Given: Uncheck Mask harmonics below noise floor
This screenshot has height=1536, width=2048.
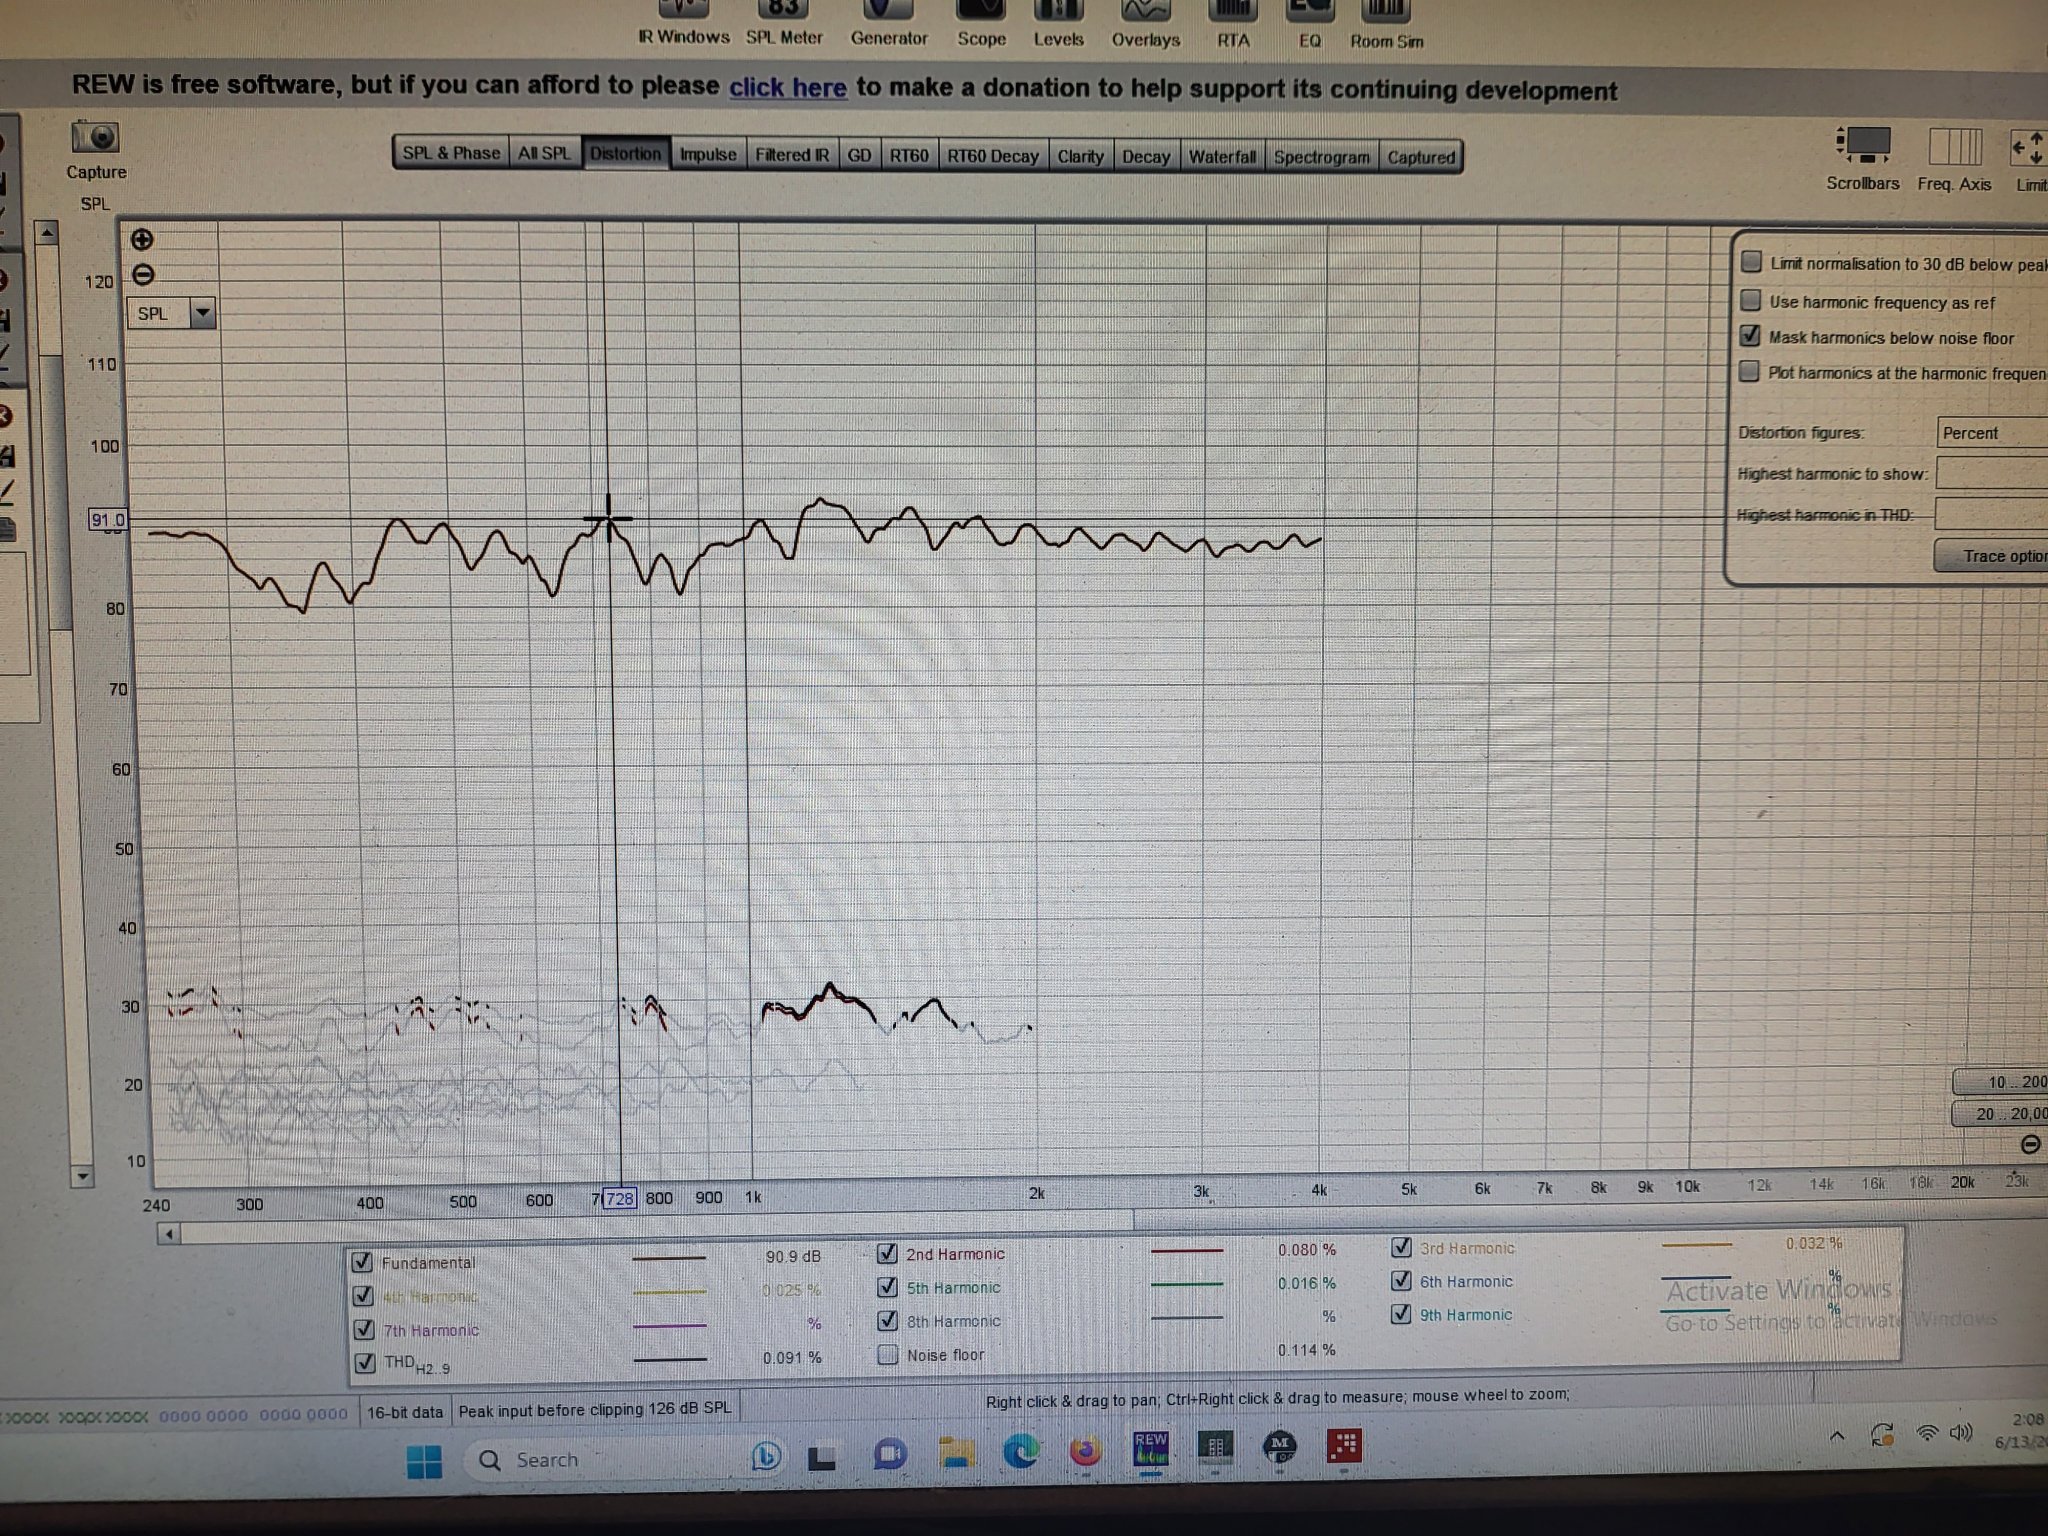Looking at the screenshot, I should pyautogui.click(x=1750, y=336).
